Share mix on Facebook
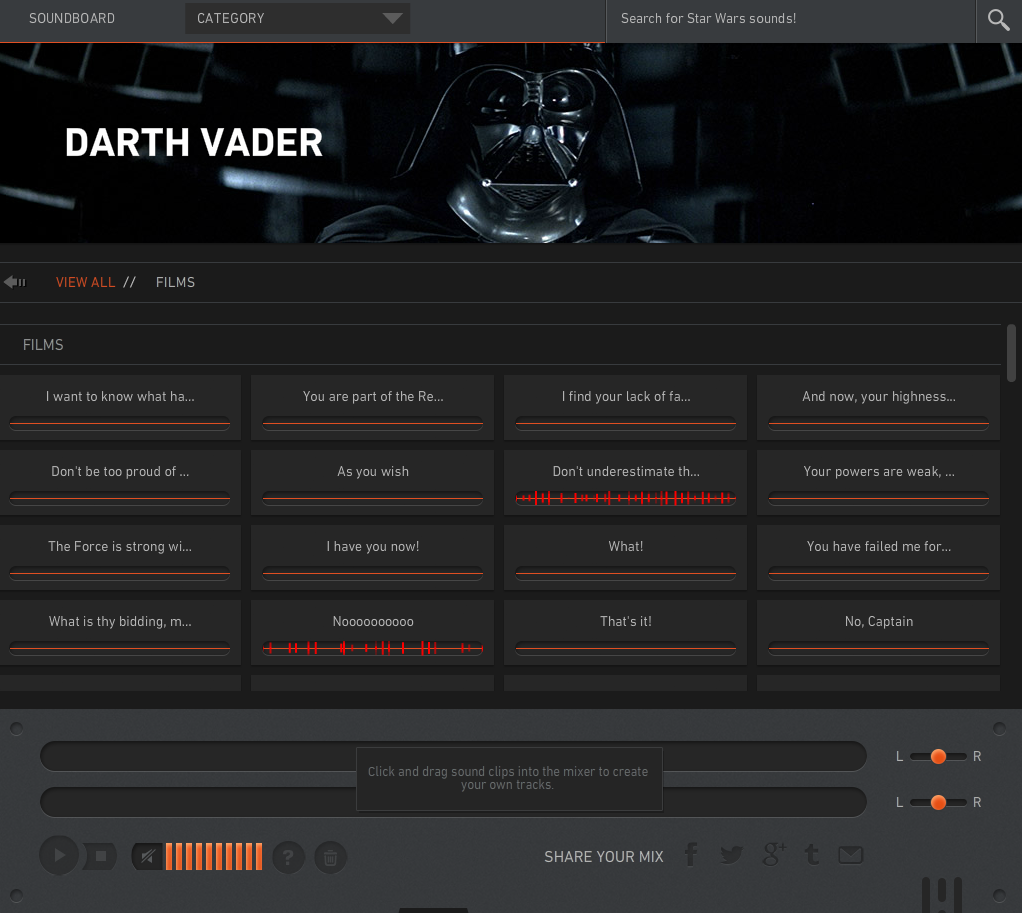The height and width of the screenshot is (913, 1022). click(x=692, y=854)
